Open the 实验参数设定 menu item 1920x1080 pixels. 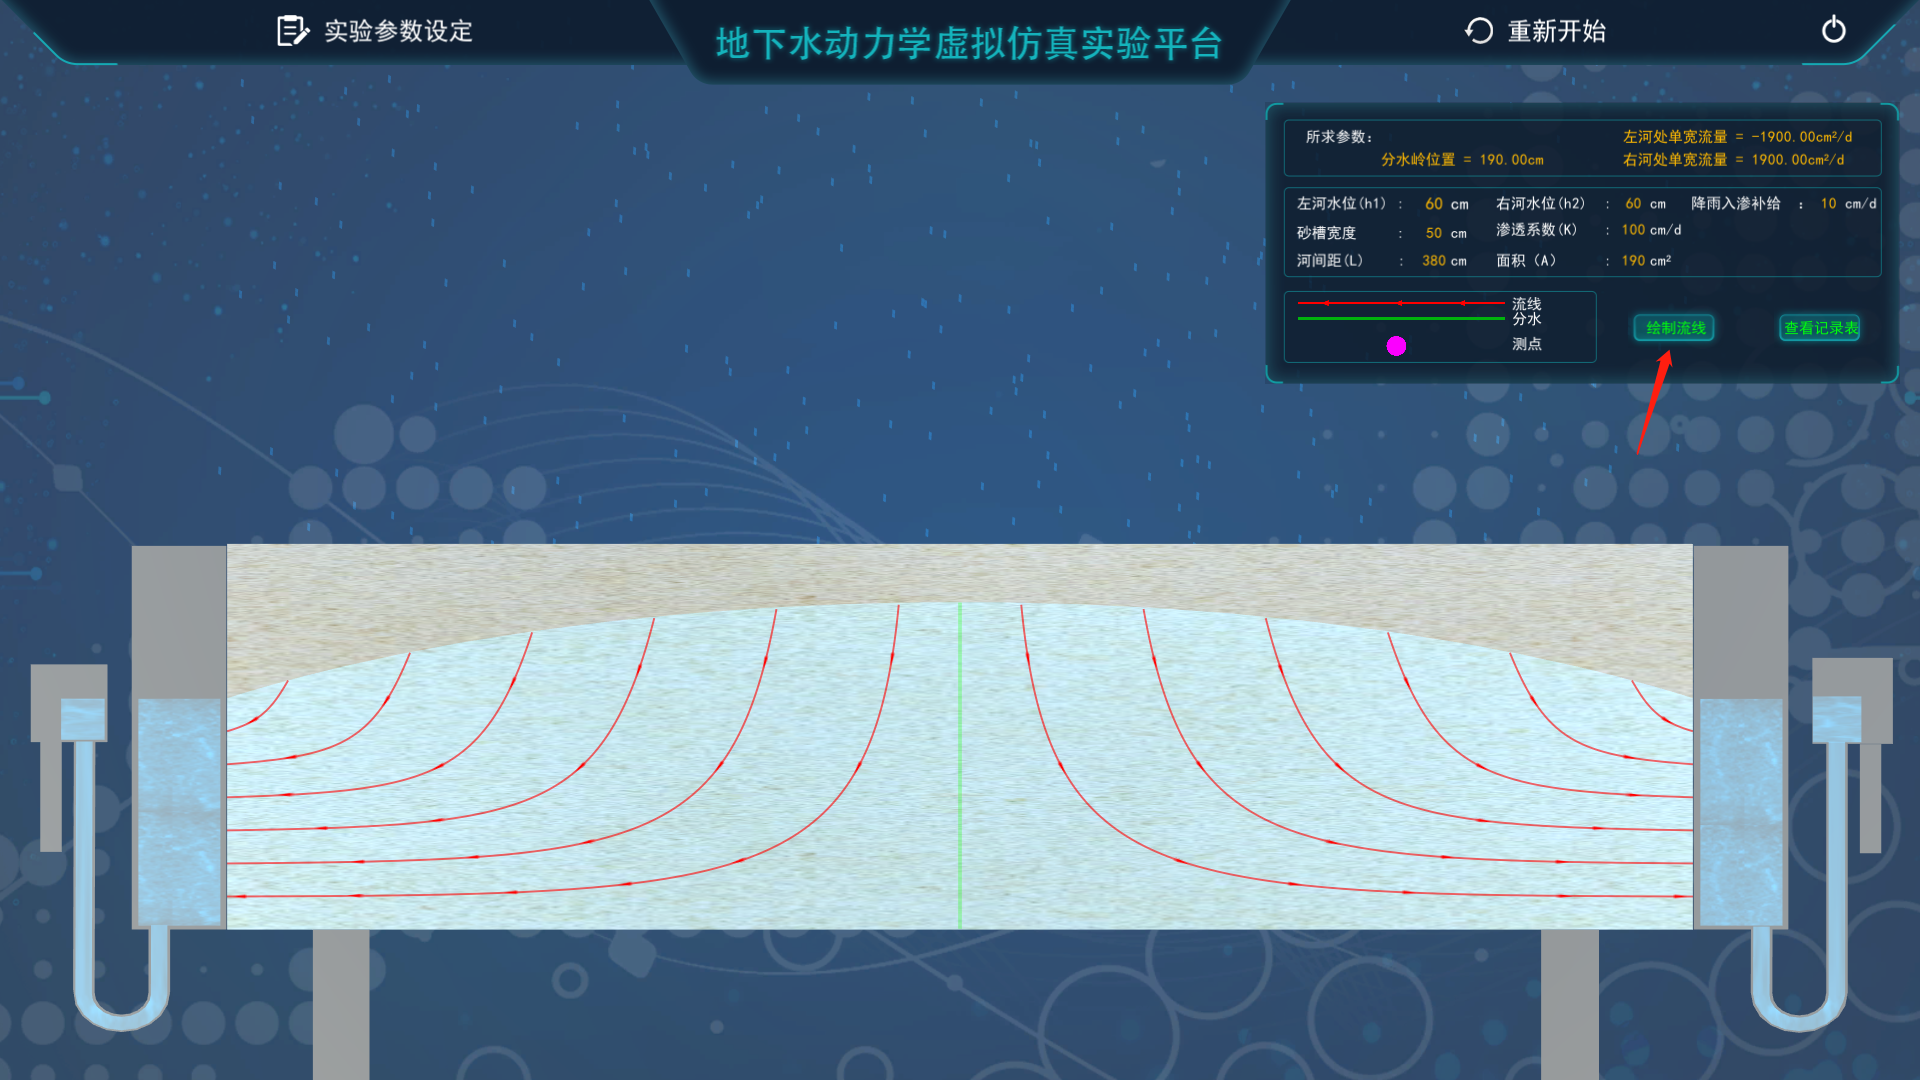click(x=396, y=31)
